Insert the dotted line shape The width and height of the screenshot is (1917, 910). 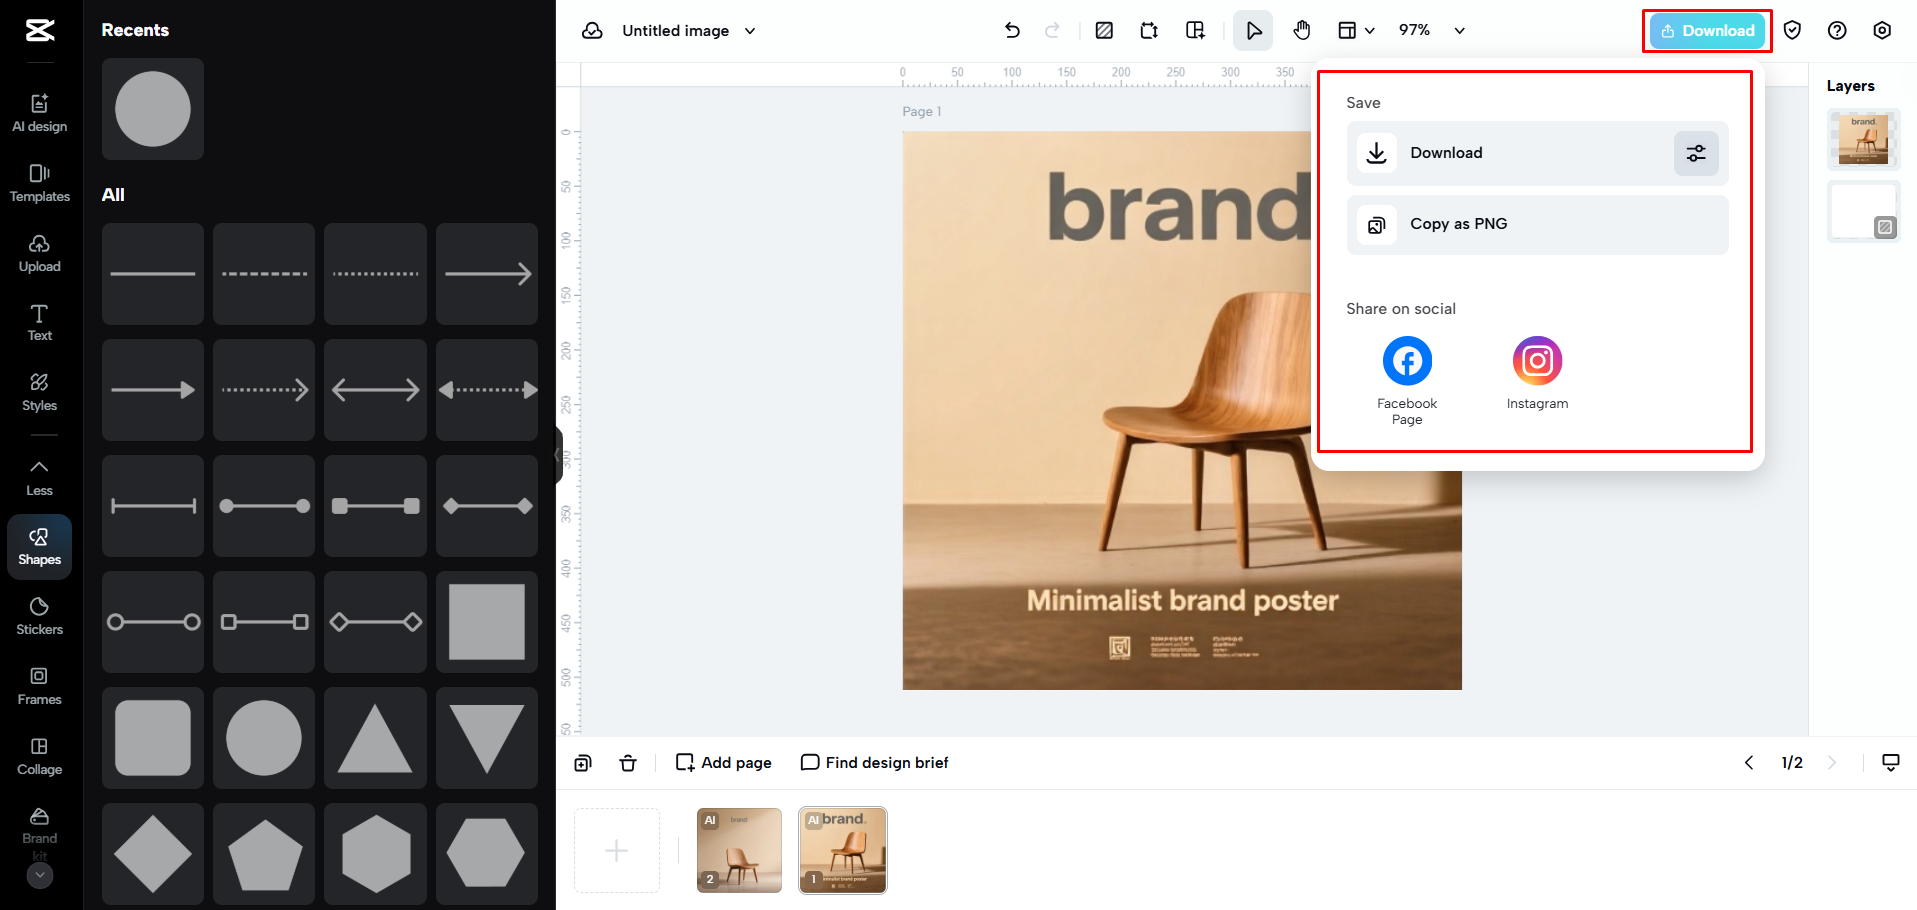pyautogui.click(x=375, y=274)
